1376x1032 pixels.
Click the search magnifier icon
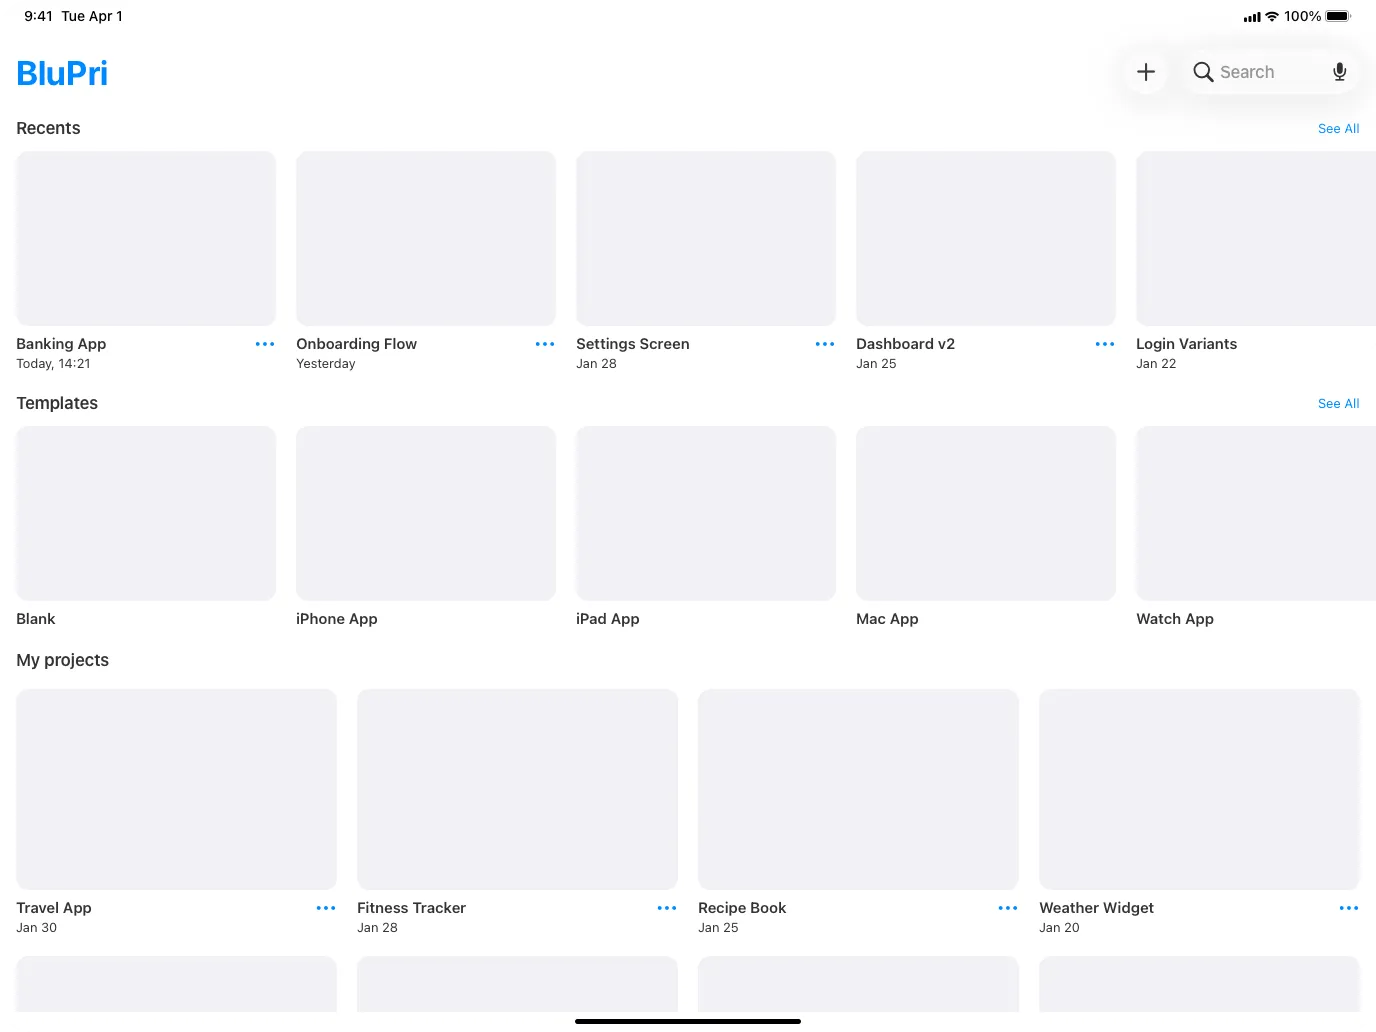(1203, 71)
